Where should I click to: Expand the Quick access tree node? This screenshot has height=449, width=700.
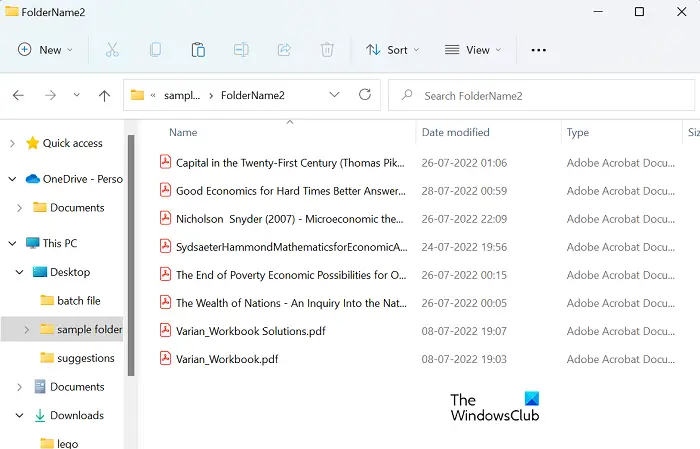pos(12,143)
